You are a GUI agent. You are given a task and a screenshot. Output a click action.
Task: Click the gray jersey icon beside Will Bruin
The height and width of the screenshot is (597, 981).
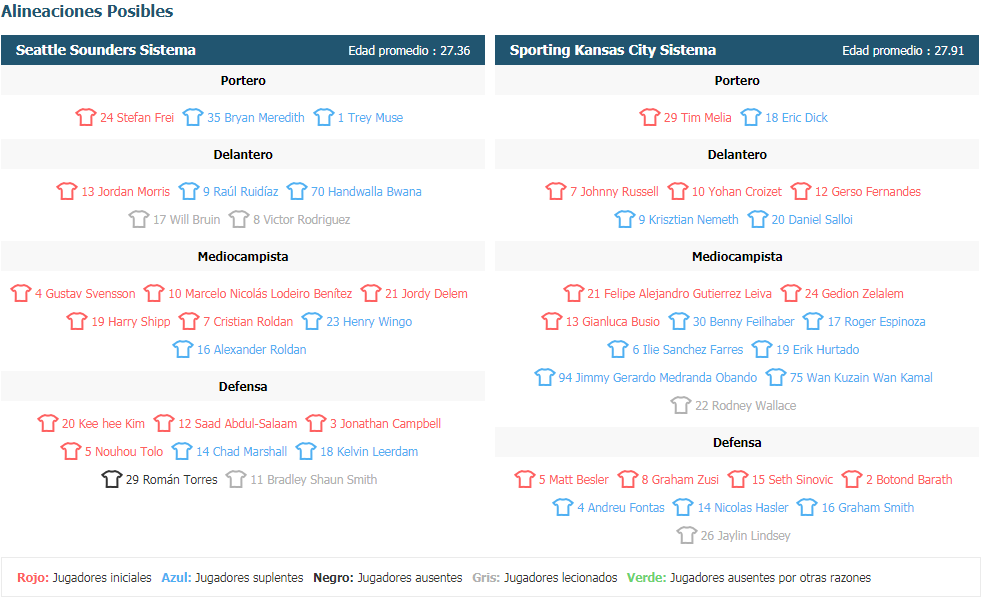coord(138,219)
